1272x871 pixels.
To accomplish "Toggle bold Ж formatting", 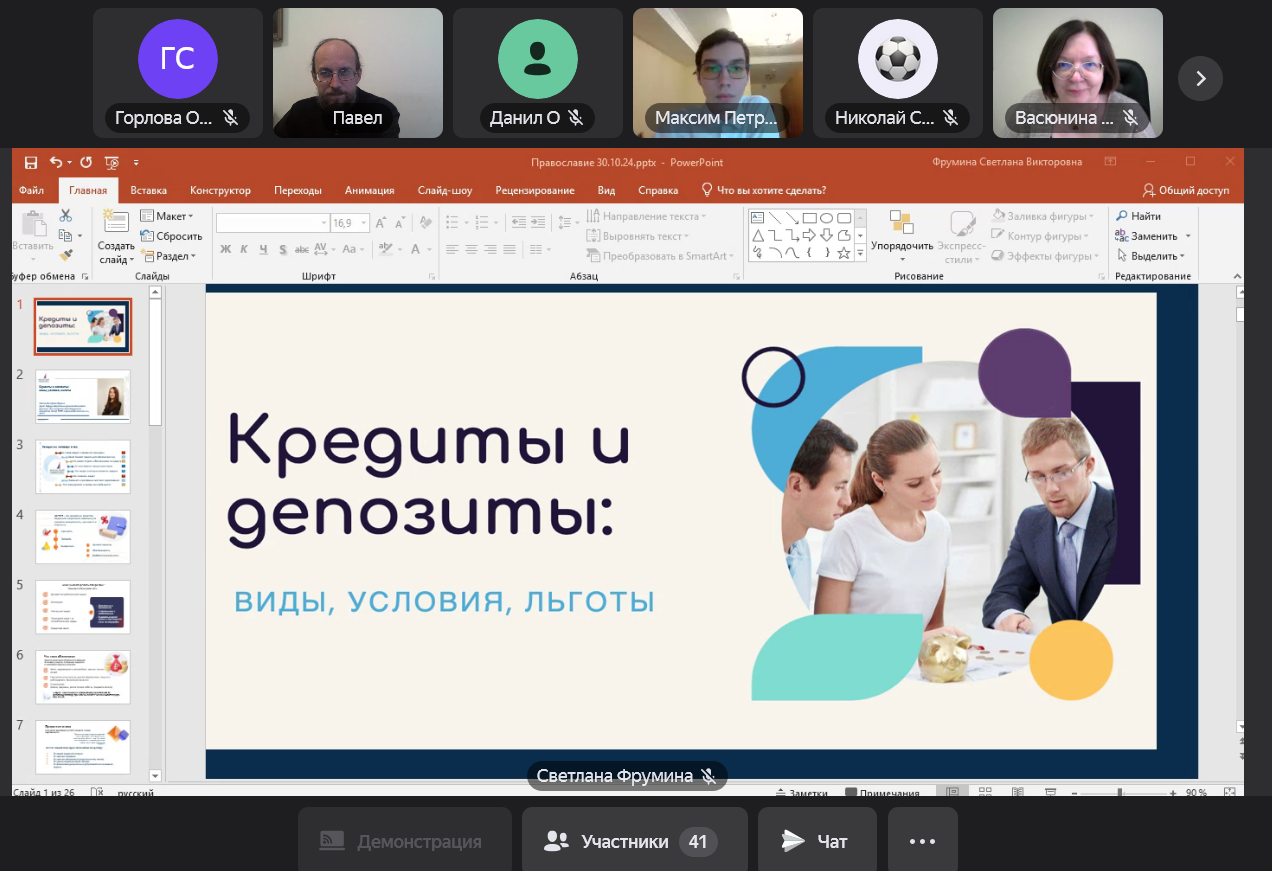I will pos(226,250).
